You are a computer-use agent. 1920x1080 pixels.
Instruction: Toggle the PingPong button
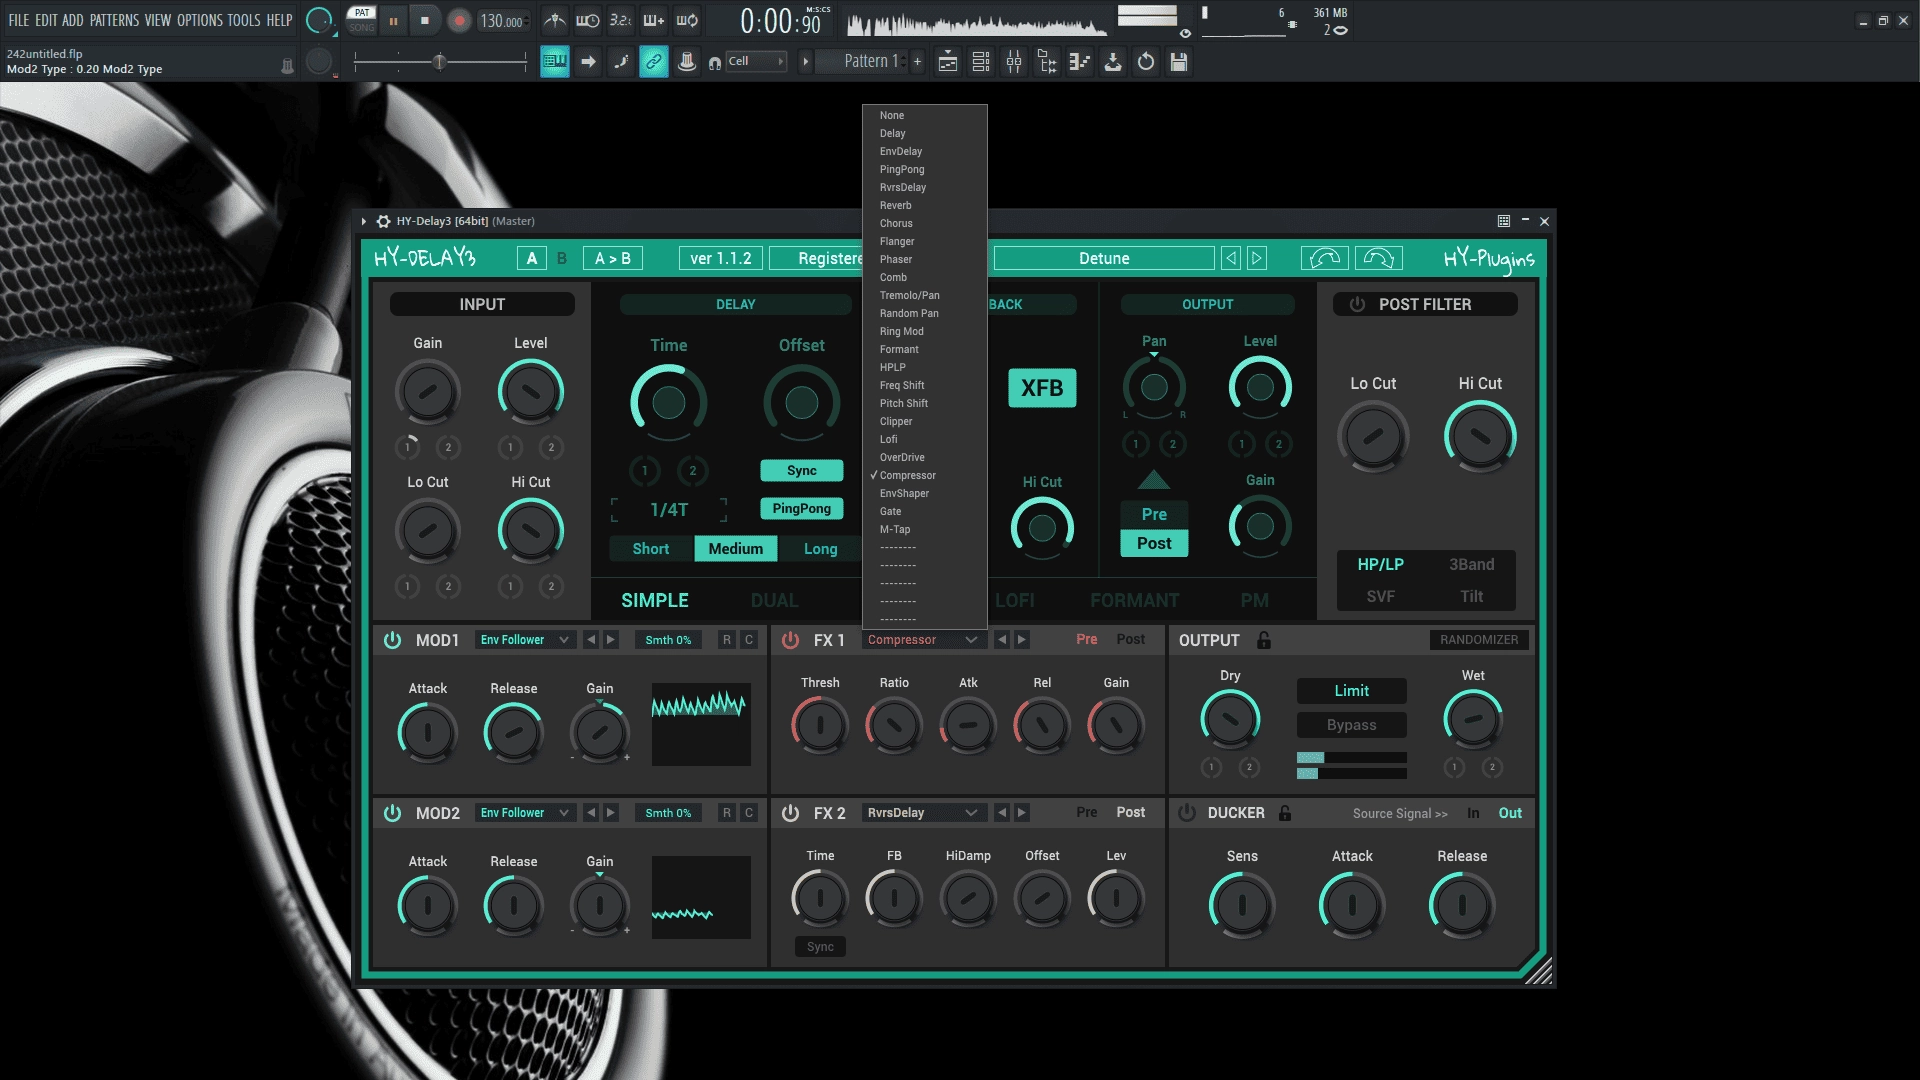click(801, 509)
